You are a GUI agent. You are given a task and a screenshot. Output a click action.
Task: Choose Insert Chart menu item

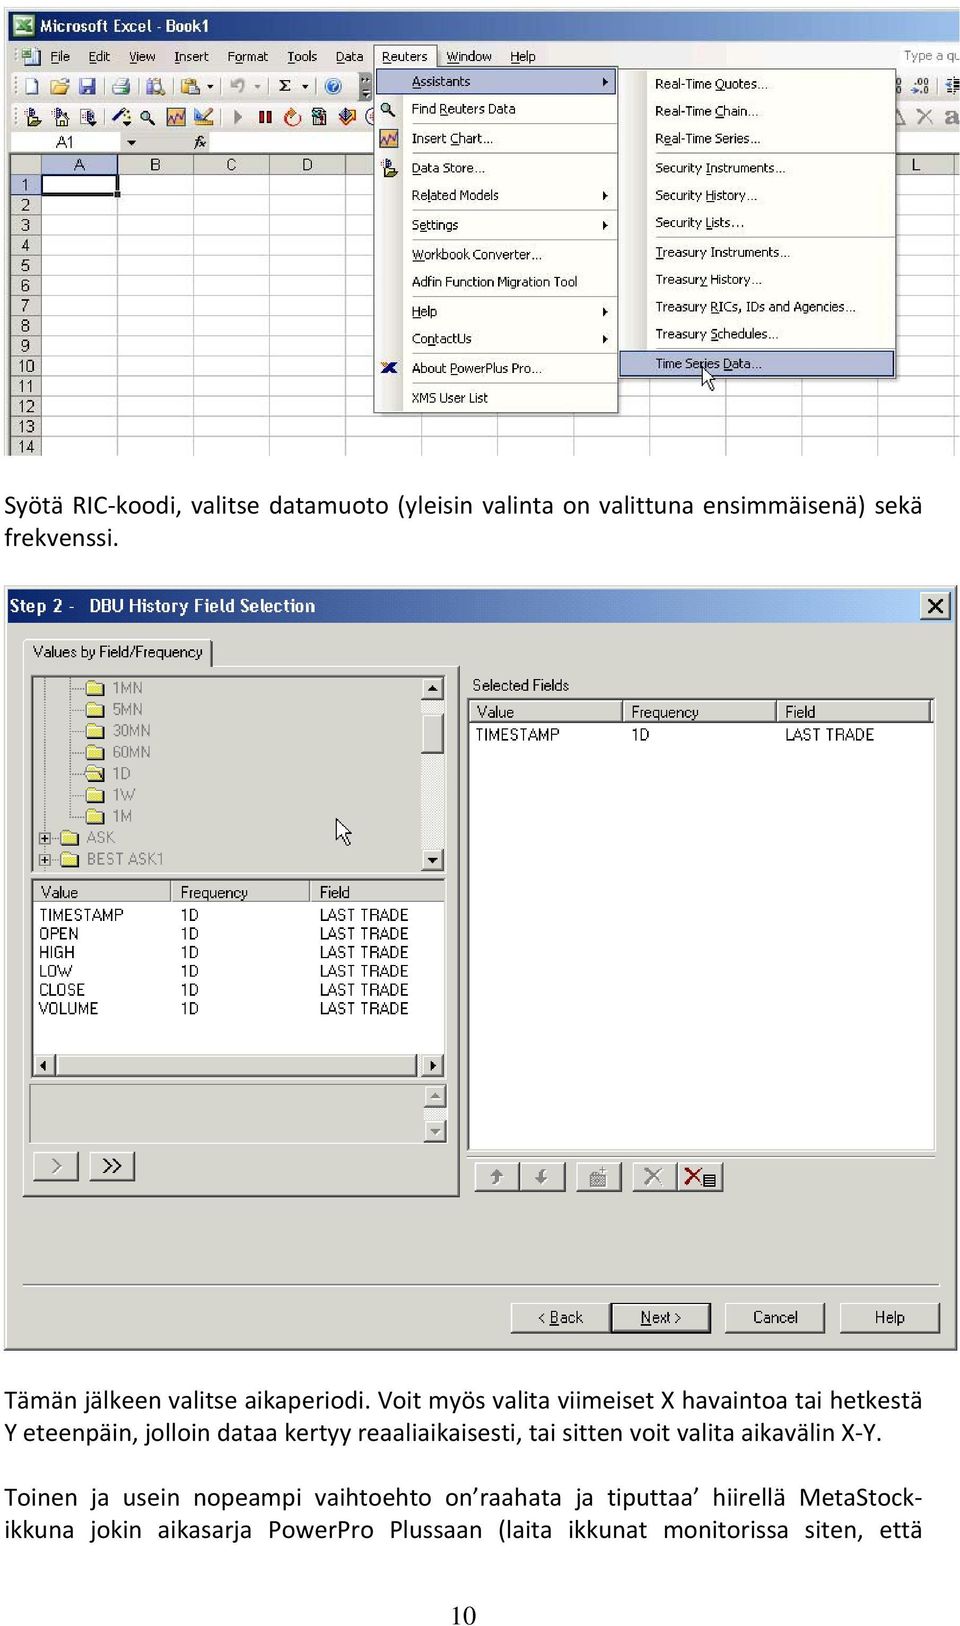[452, 139]
